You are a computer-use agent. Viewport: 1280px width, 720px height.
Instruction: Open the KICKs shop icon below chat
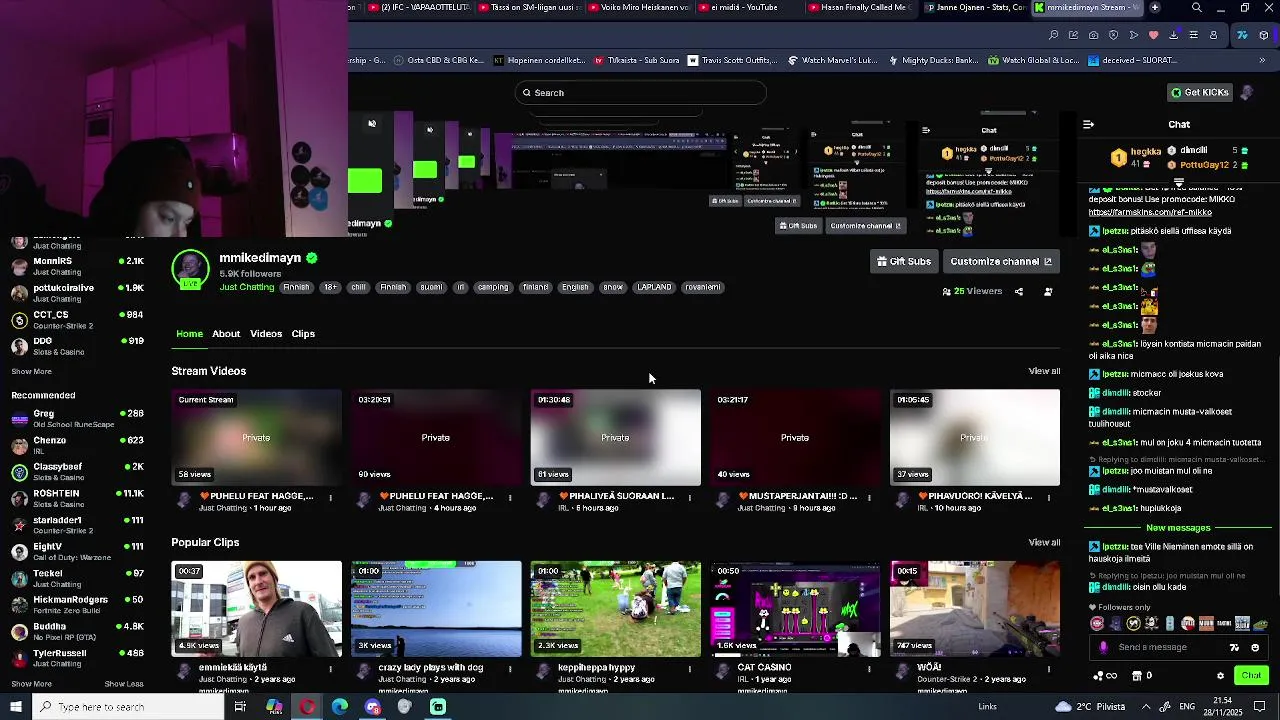[1141, 676]
